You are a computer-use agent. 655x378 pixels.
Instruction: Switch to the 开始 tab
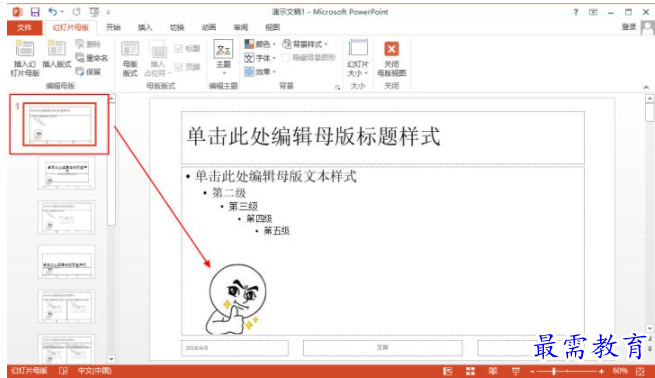113,28
